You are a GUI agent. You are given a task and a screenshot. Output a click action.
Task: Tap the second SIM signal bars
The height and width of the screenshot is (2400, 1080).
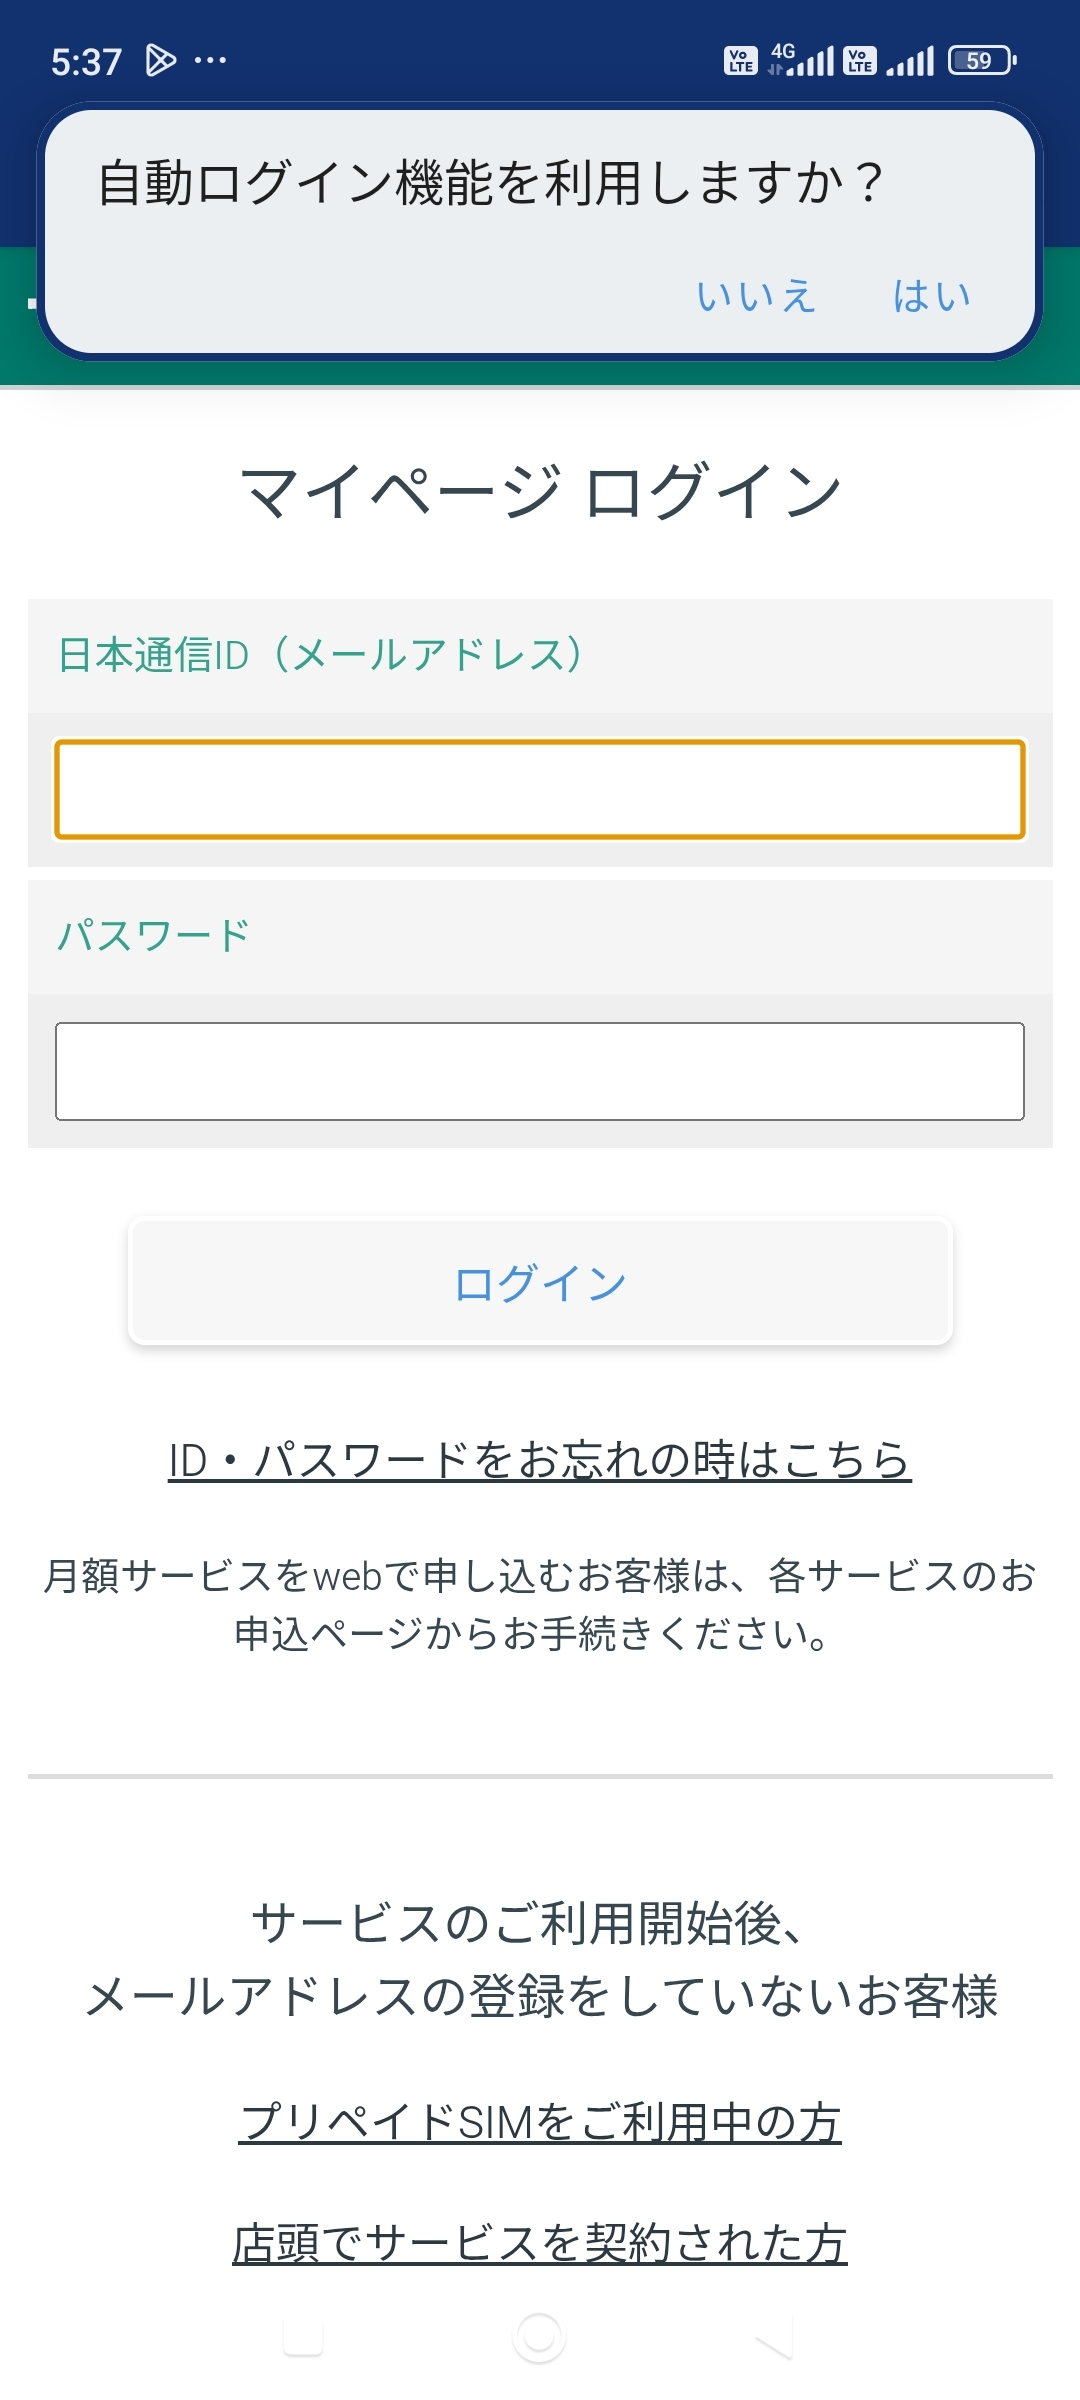click(x=910, y=61)
